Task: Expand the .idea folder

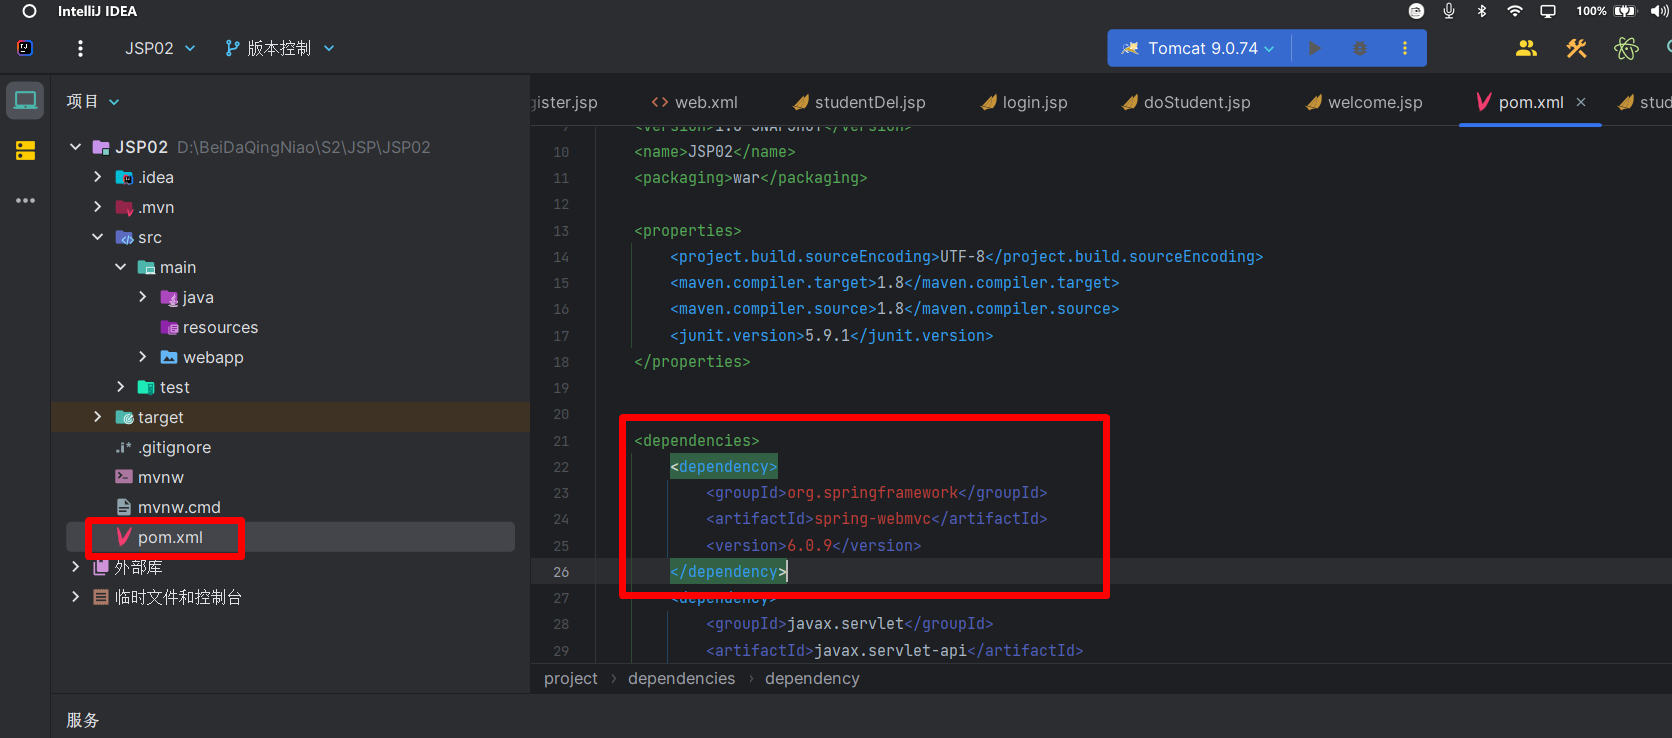Action: click(x=97, y=177)
